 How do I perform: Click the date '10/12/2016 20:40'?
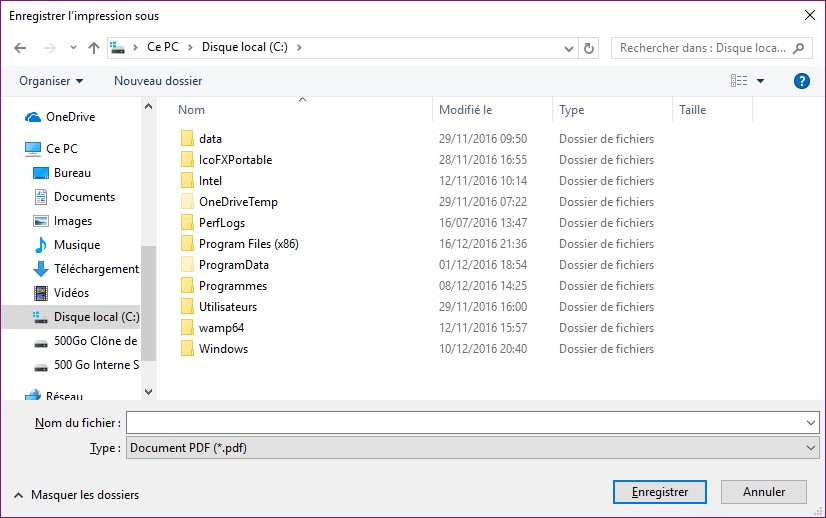483,349
